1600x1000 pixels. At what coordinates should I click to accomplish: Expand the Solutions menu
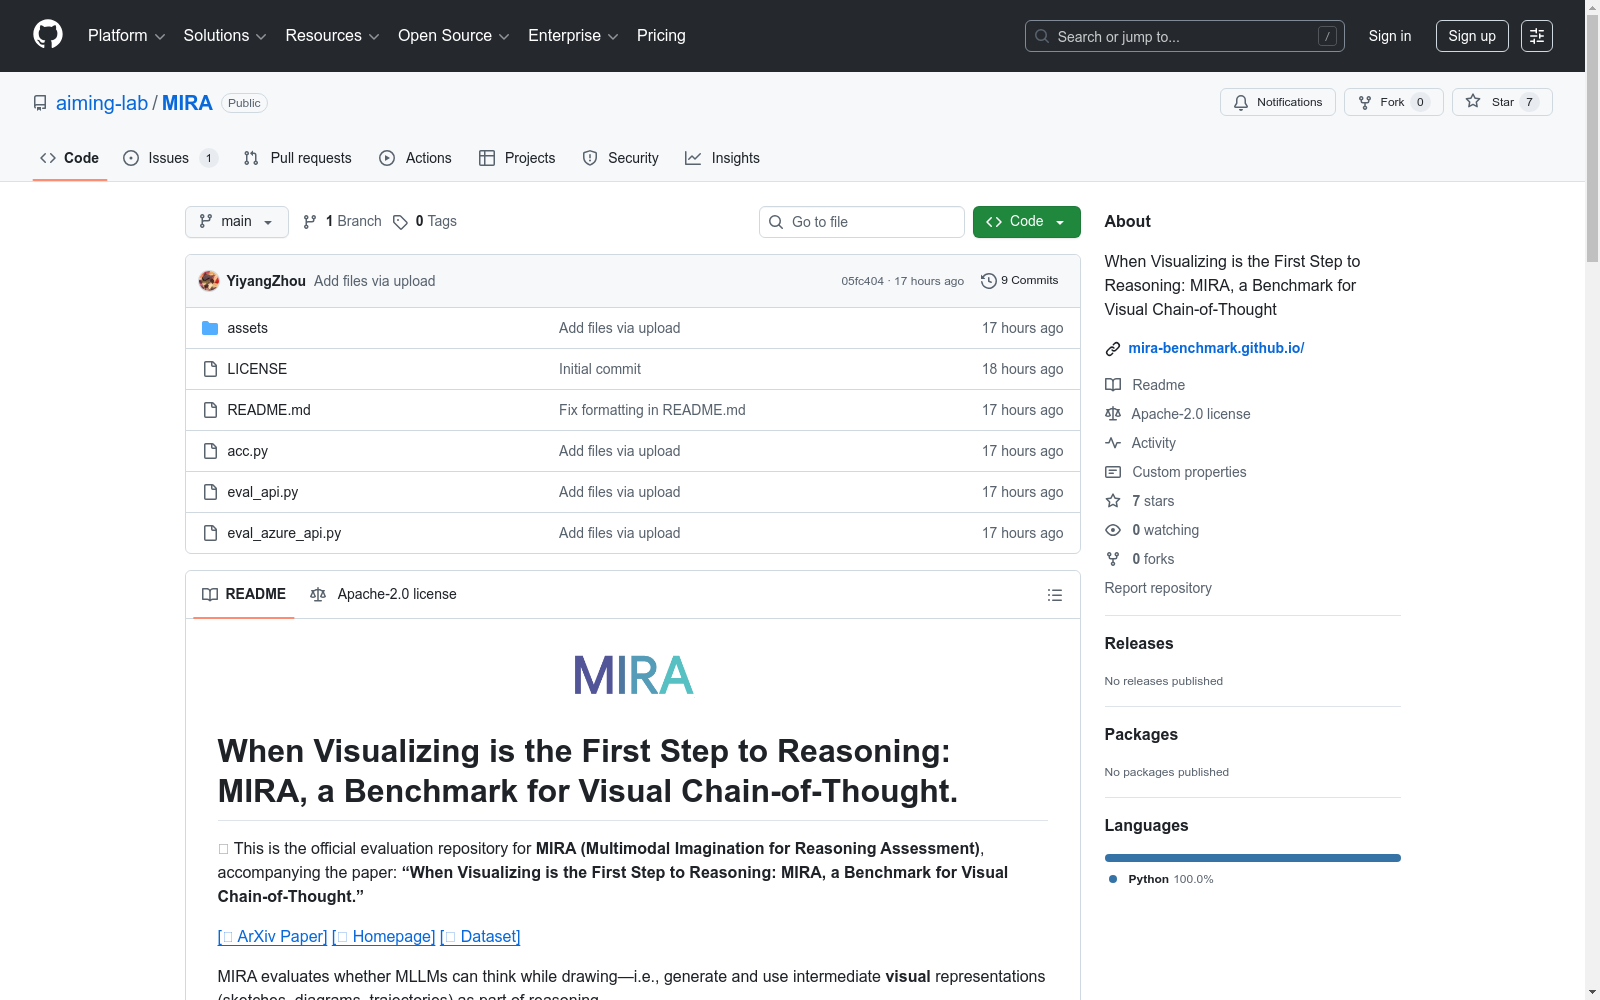coord(225,36)
